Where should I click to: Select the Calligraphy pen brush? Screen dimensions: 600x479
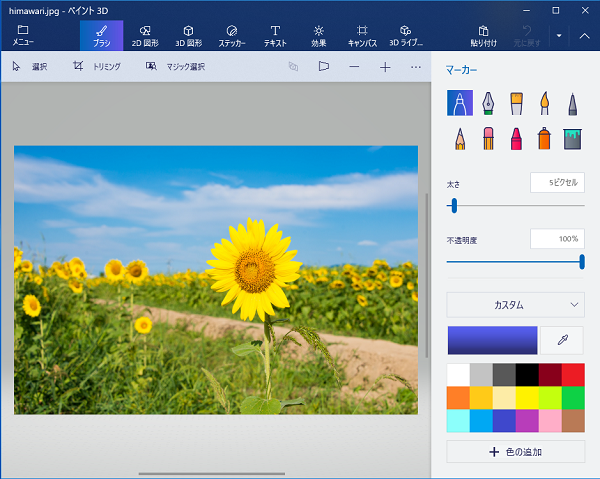click(x=488, y=104)
